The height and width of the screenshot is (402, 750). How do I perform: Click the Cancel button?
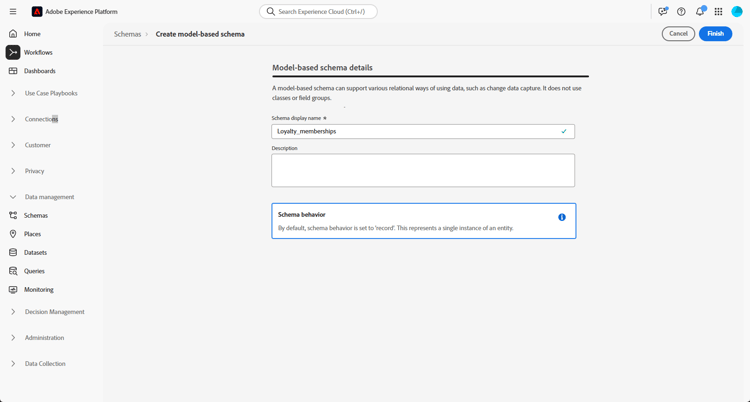[678, 34]
